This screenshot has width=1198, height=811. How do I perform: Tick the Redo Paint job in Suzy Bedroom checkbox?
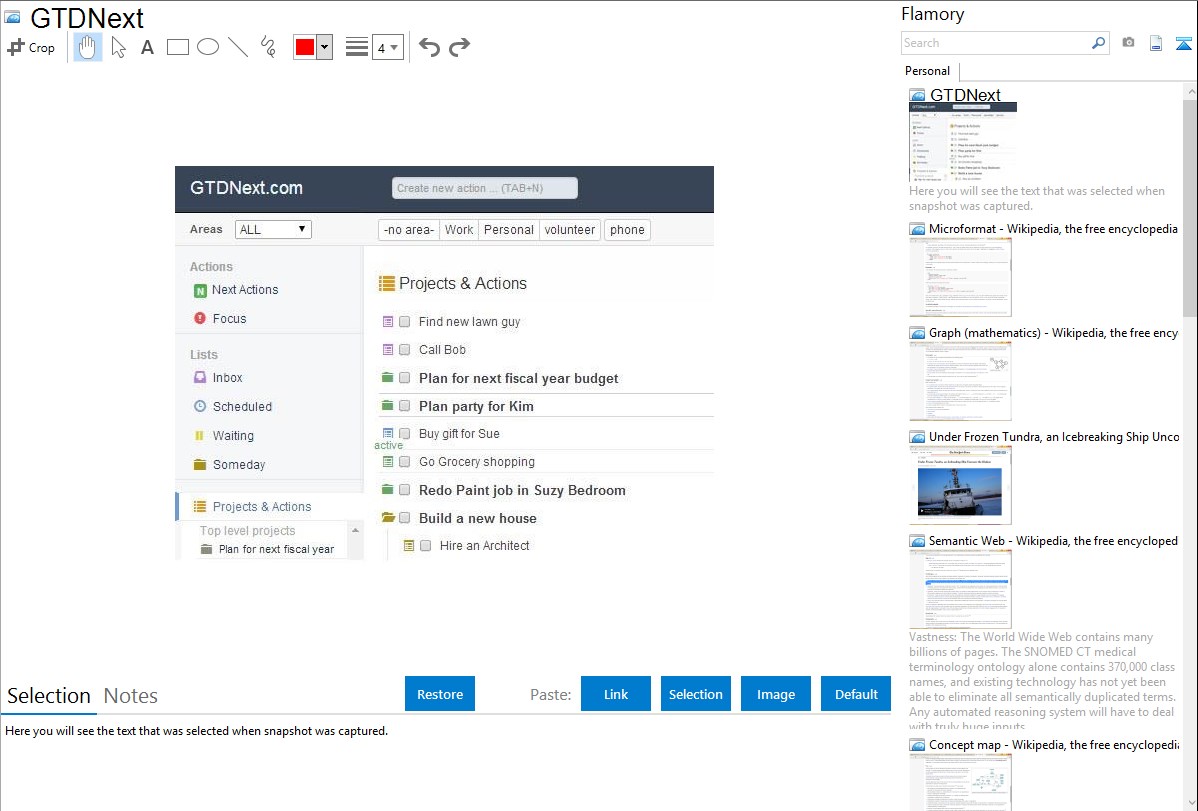405,490
